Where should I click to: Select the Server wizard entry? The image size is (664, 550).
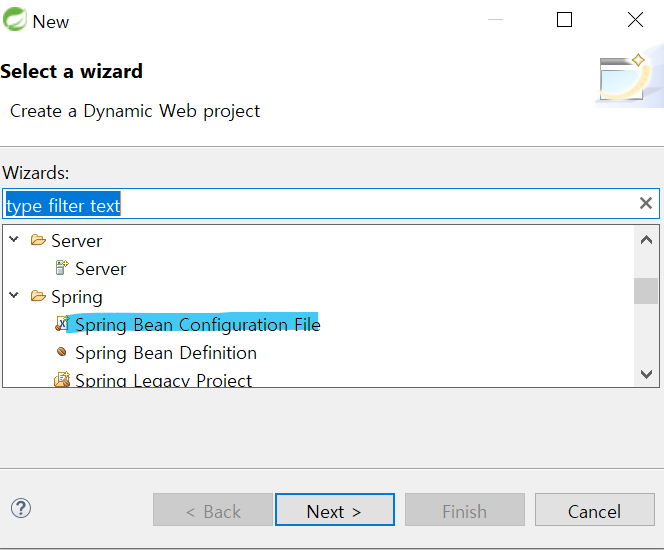pos(101,269)
